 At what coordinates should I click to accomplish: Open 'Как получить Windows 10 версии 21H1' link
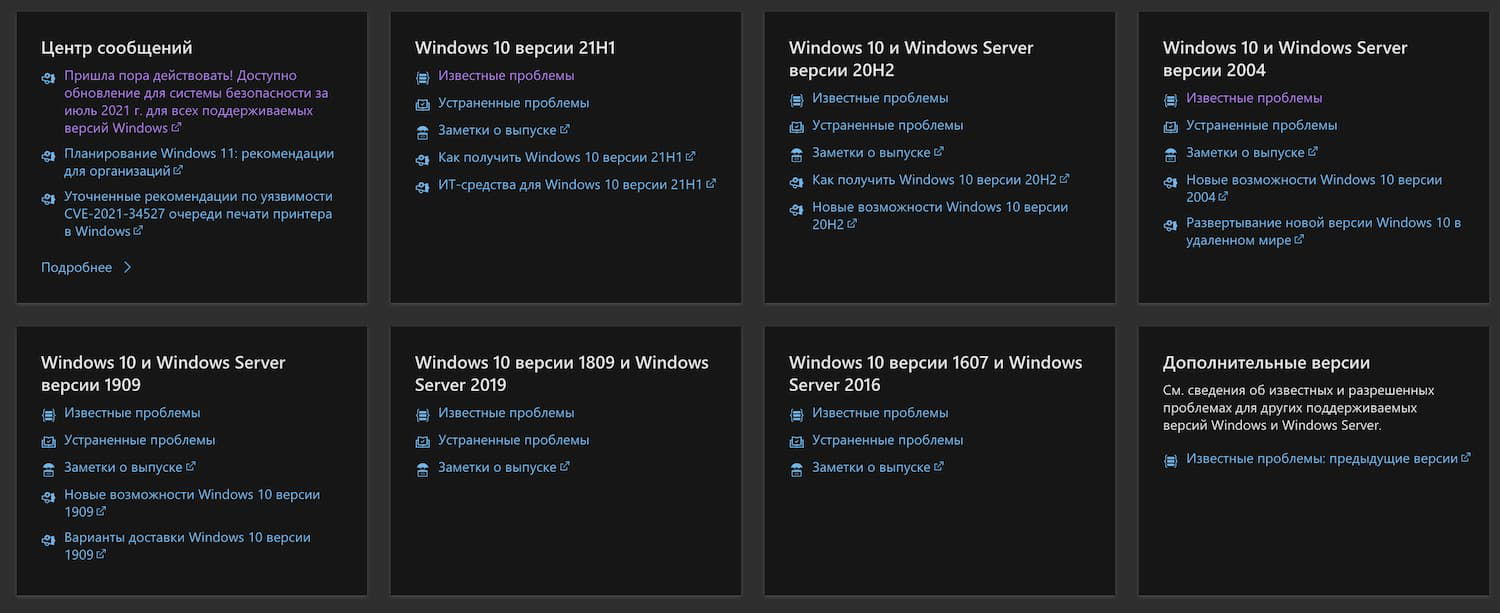[x=559, y=157]
